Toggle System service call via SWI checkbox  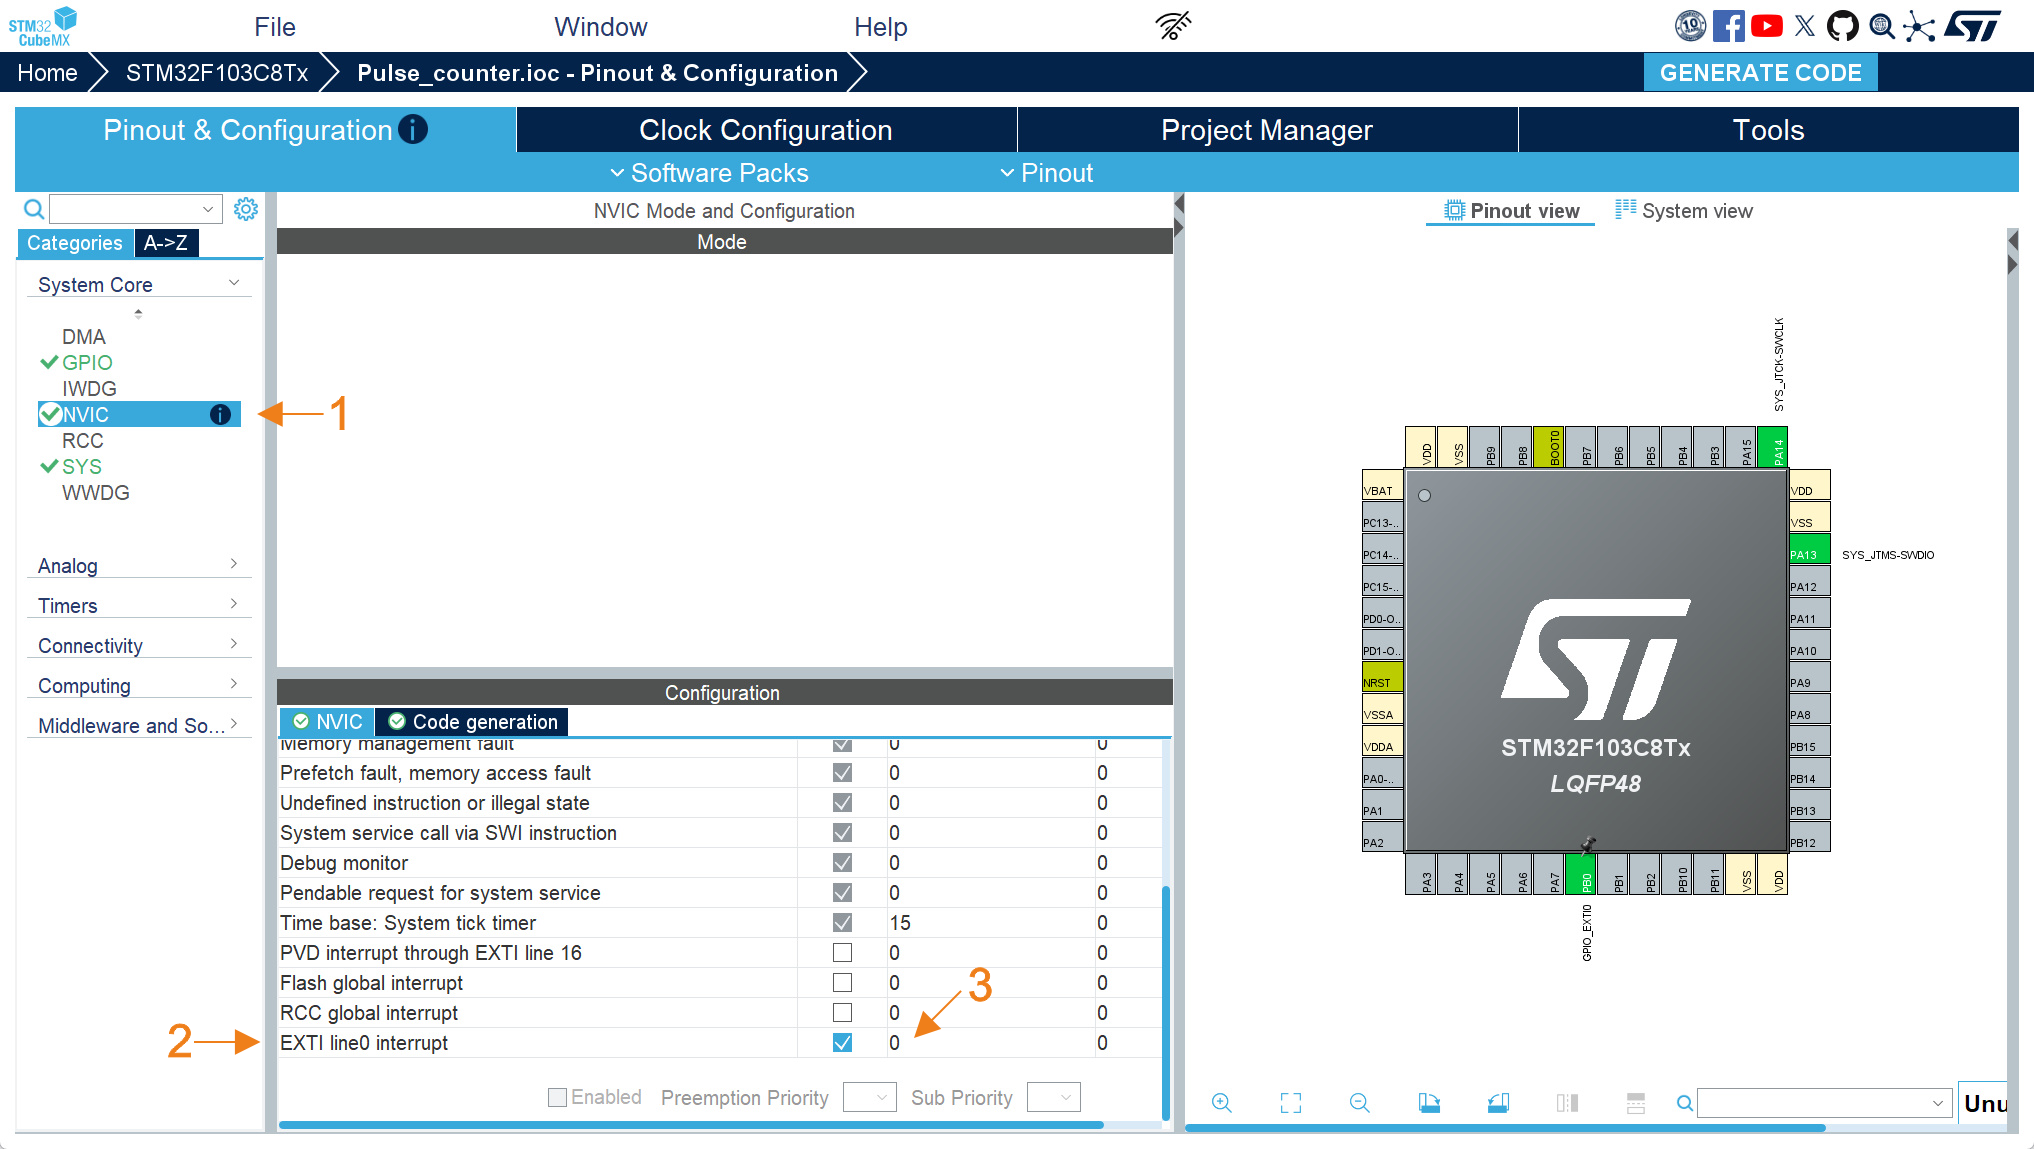point(843,833)
